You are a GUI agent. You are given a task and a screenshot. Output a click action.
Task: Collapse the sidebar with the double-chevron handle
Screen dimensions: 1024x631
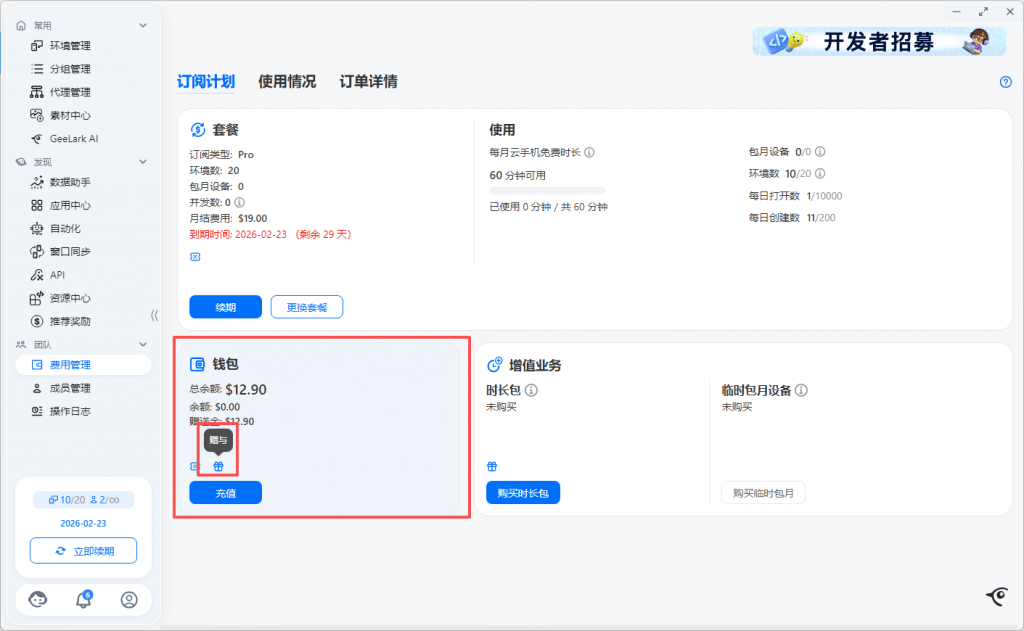click(x=155, y=315)
